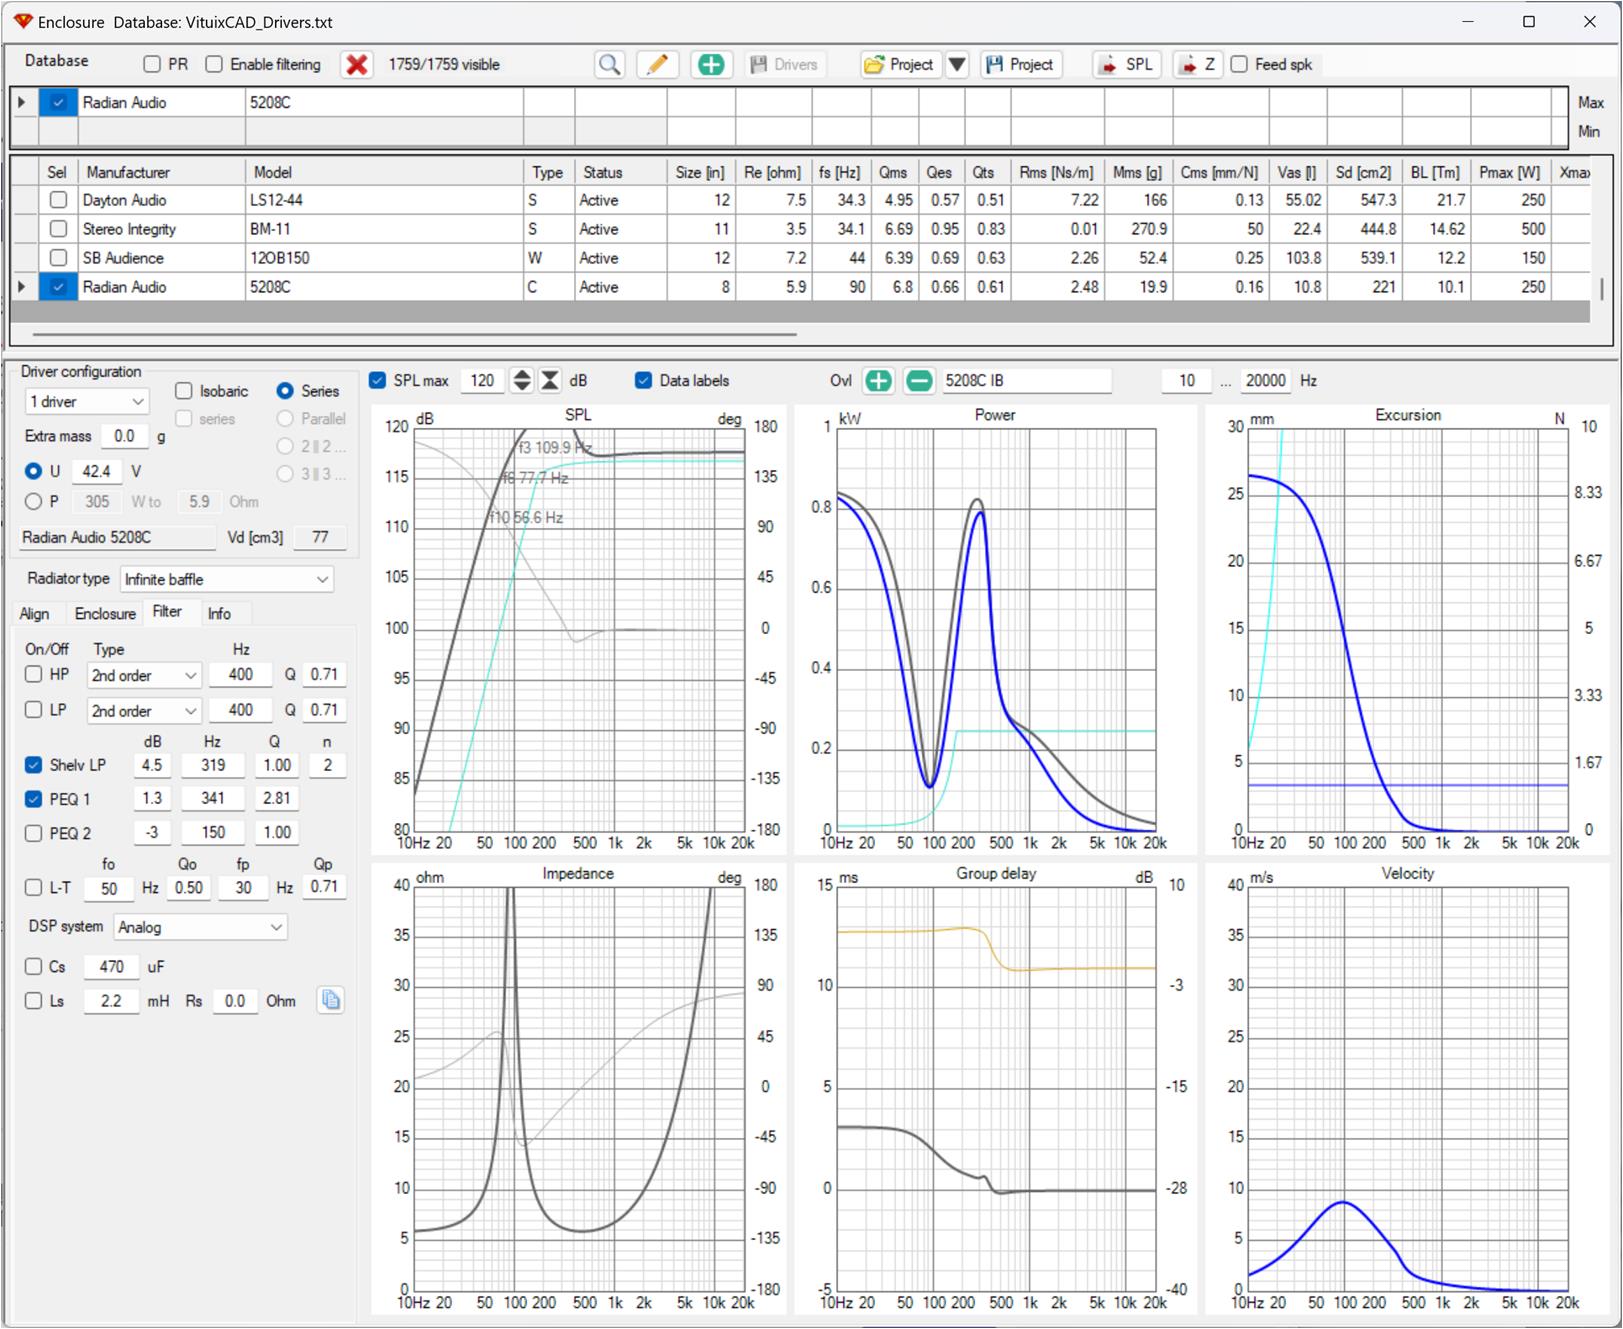1623x1329 pixels.
Task: Click the database table horizontal scrollbar
Action: coord(414,334)
